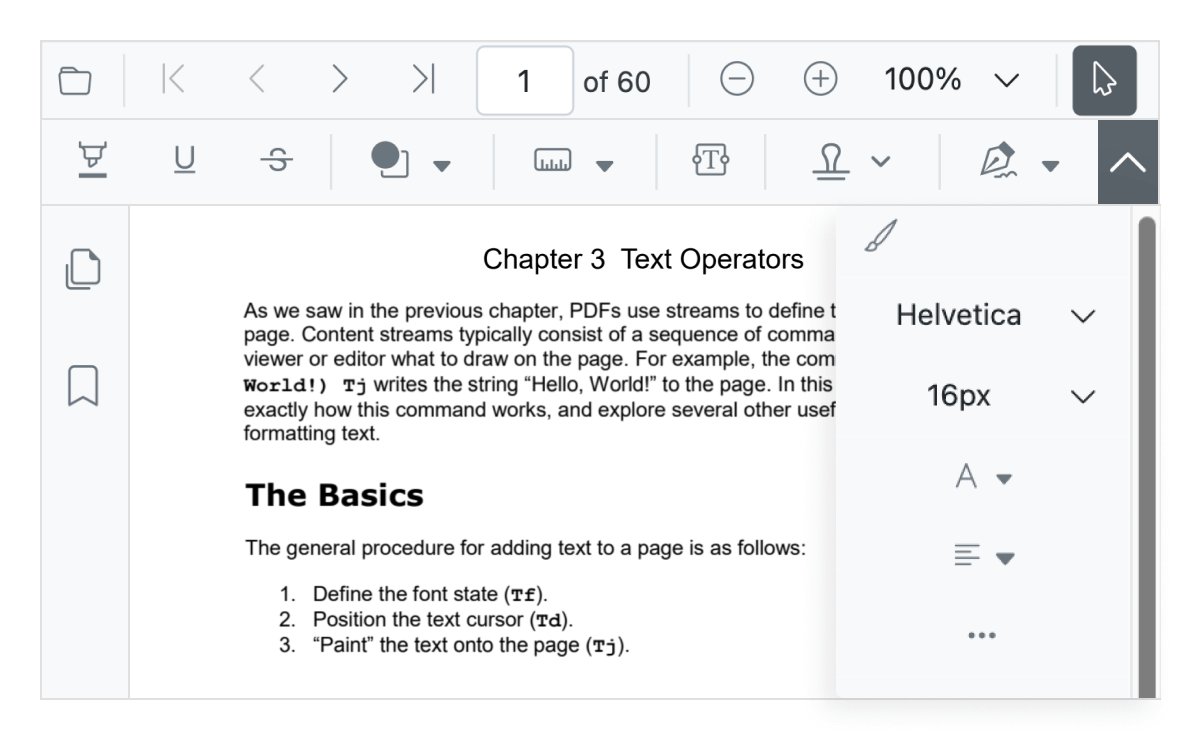Image resolution: width=1200 pixels, height=740 pixels.
Task: Zoom in on the document
Action: (x=820, y=78)
